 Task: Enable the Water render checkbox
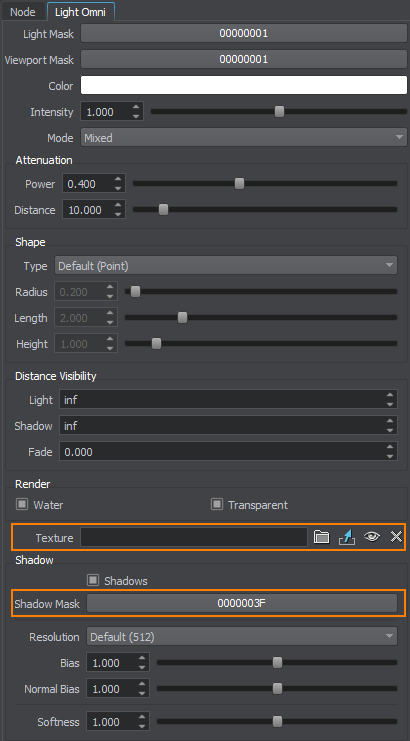[22, 504]
